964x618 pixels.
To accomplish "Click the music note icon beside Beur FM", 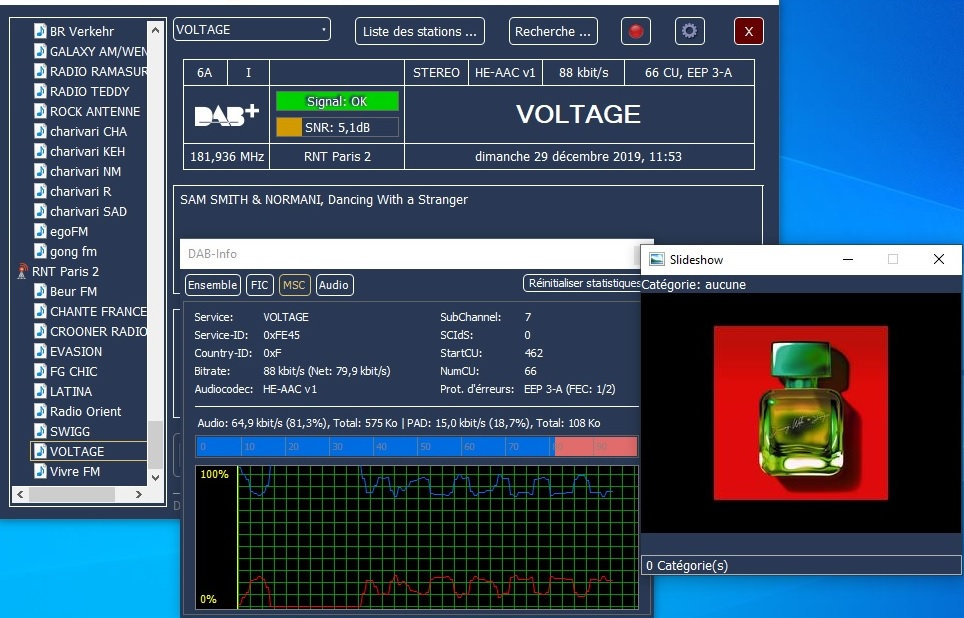I will pos(40,291).
